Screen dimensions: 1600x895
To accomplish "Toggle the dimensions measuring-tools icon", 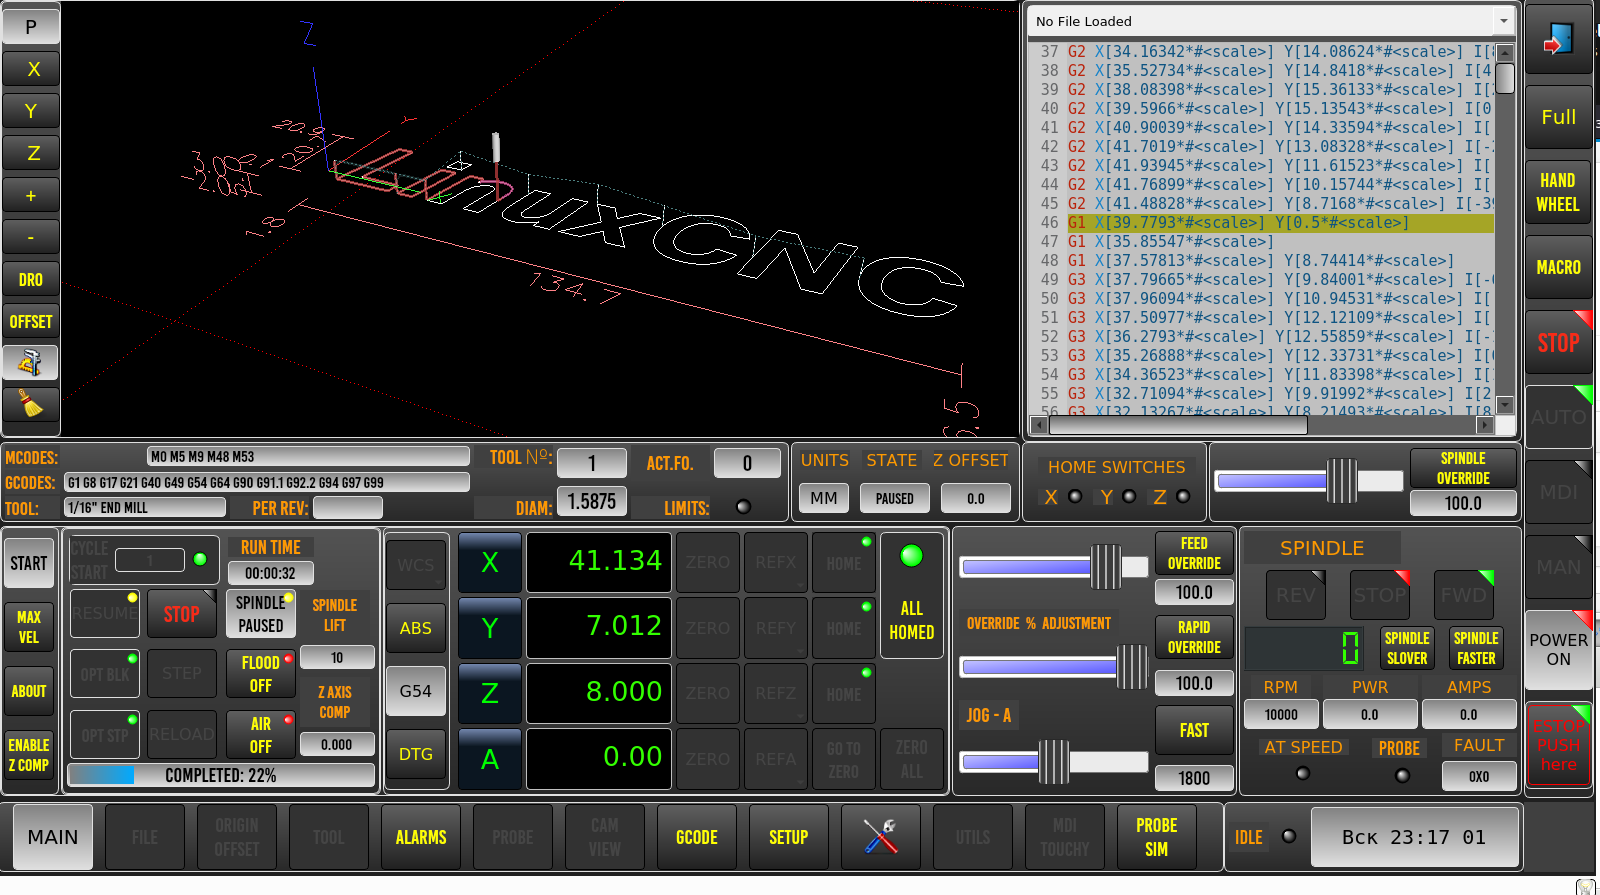I will (30, 363).
